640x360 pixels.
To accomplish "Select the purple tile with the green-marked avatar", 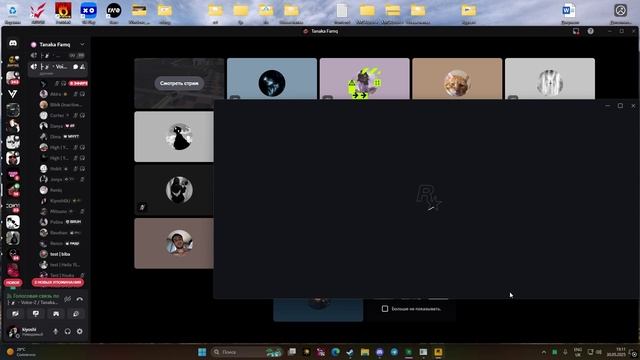I will pos(364,79).
